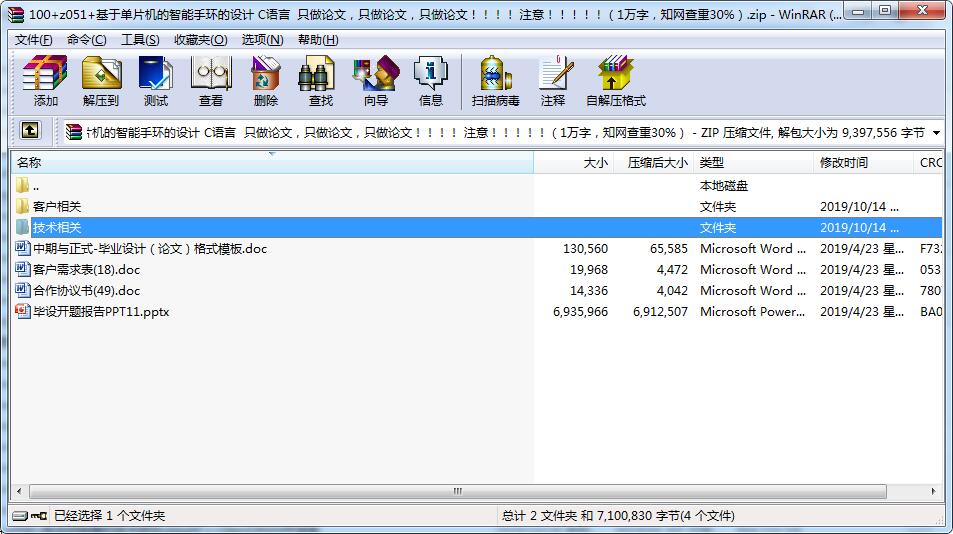Click the key password icon in status bar
The image size is (953, 534).
click(x=39, y=516)
